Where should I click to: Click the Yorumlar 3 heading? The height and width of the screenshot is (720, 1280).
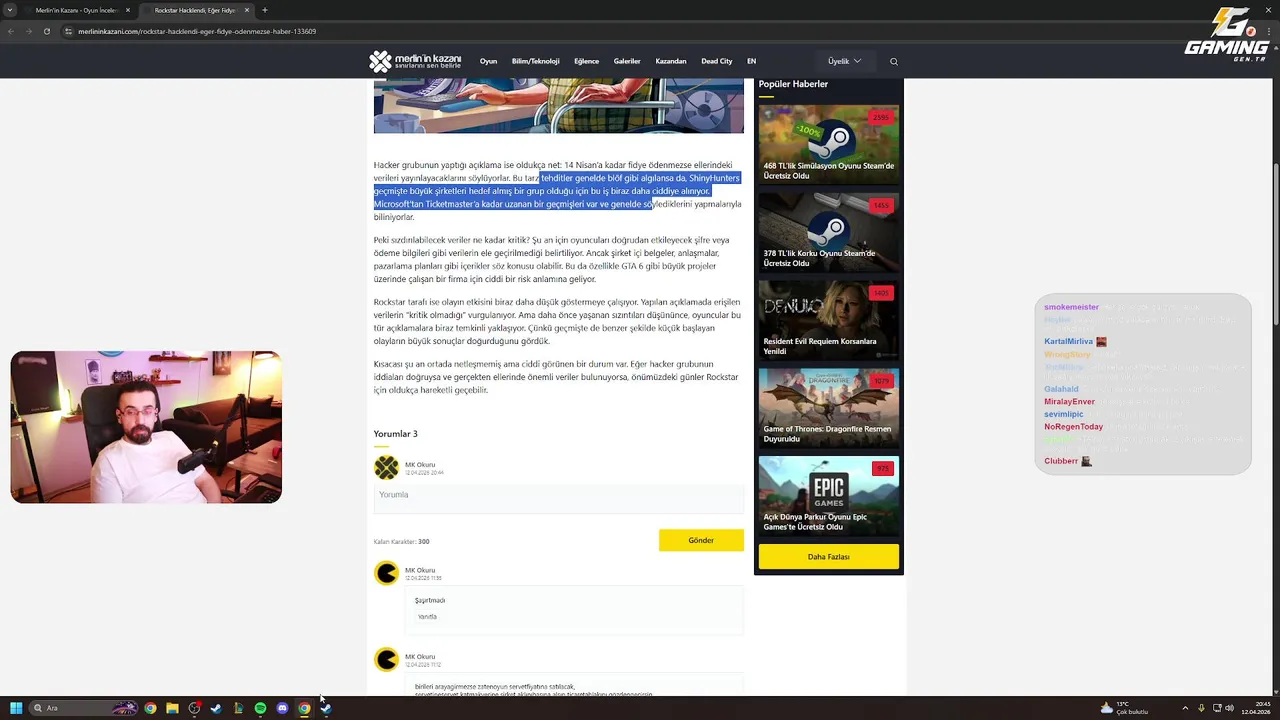click(x=396, y=434)
